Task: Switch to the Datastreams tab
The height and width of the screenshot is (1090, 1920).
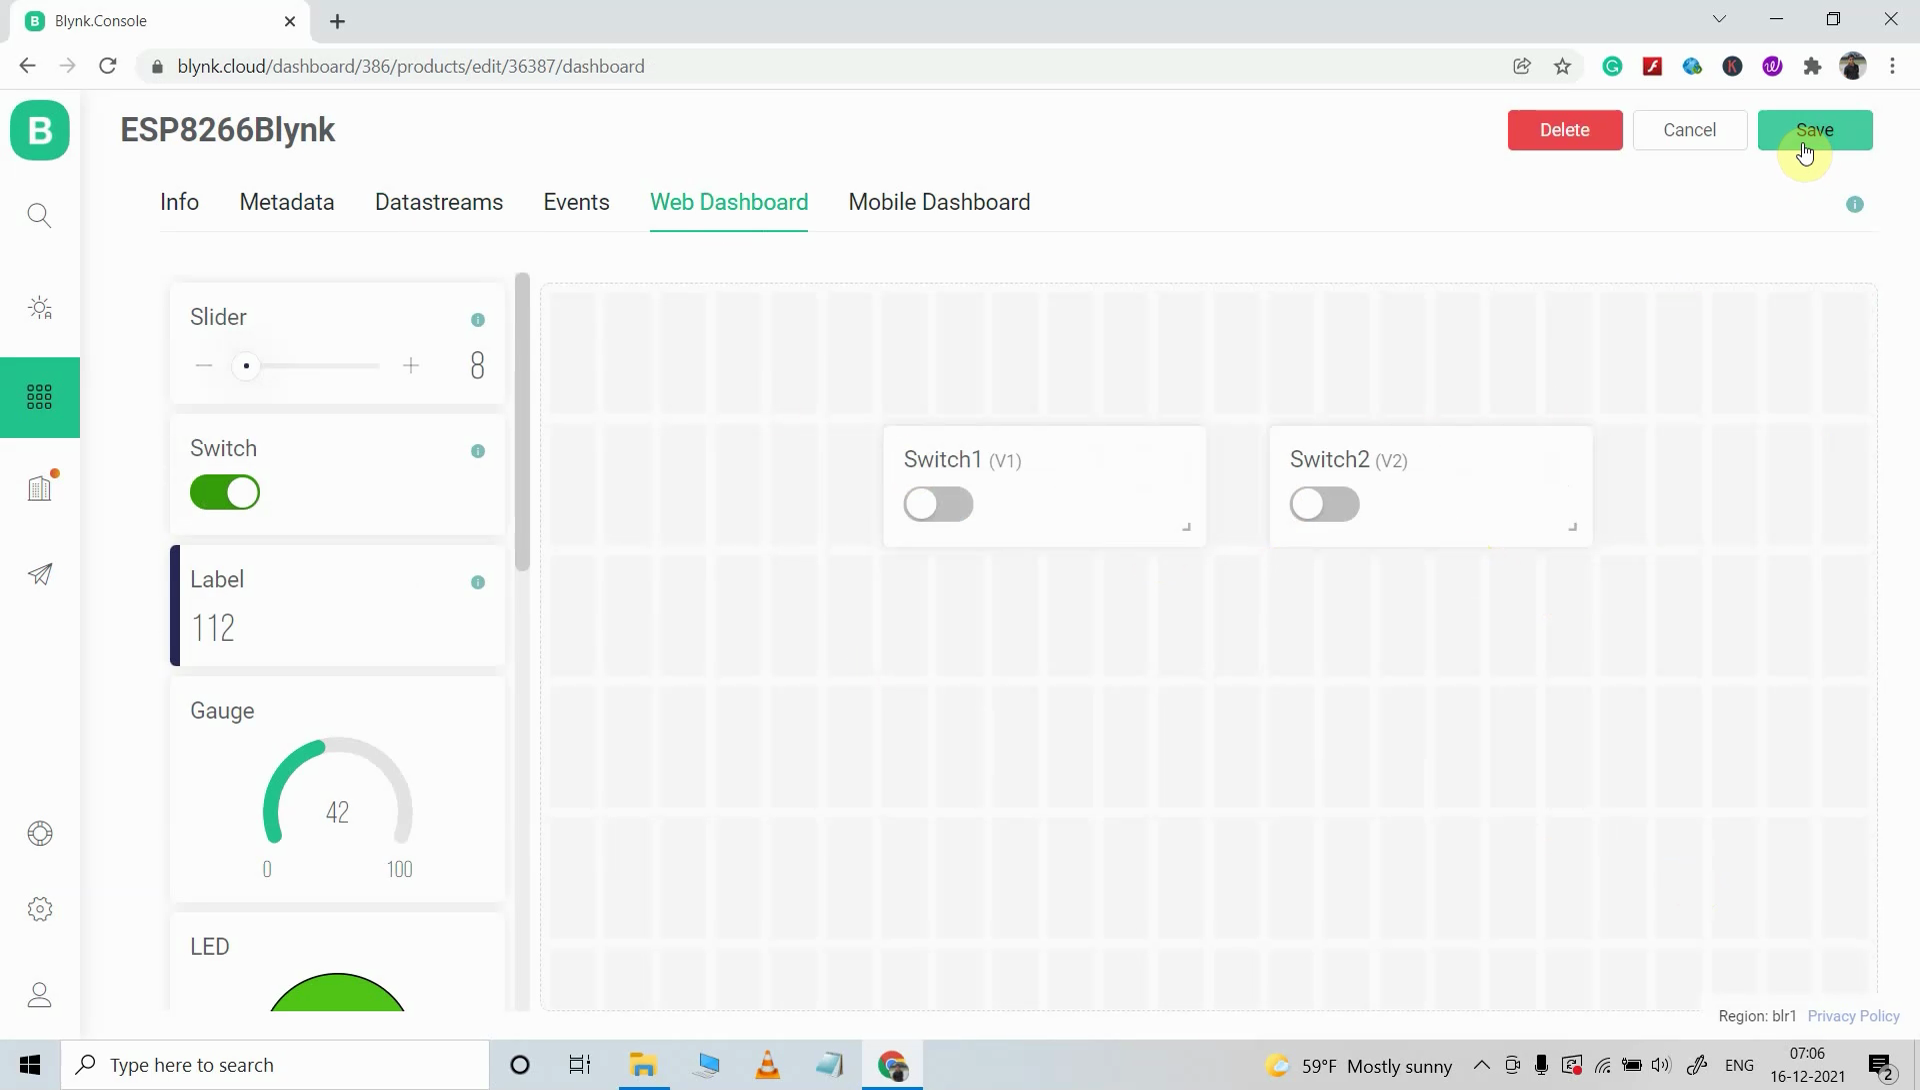Action: [439, 202]
